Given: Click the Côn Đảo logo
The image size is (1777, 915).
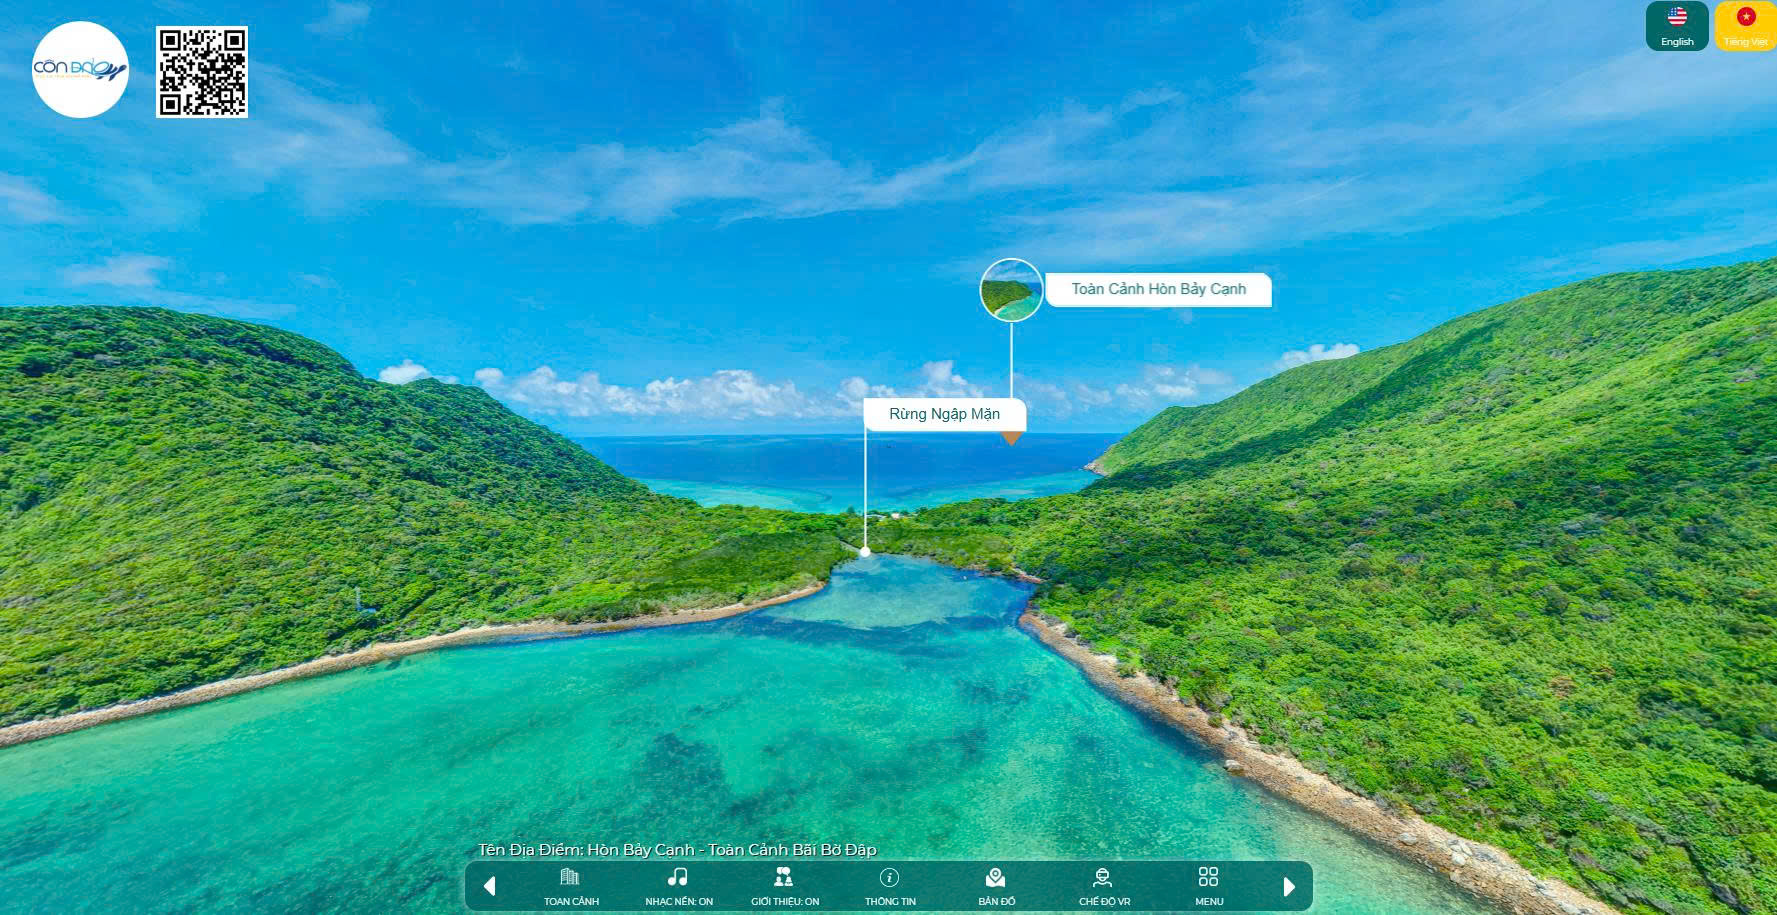Looking at the screenshot, I should click(x=80, y=70).
